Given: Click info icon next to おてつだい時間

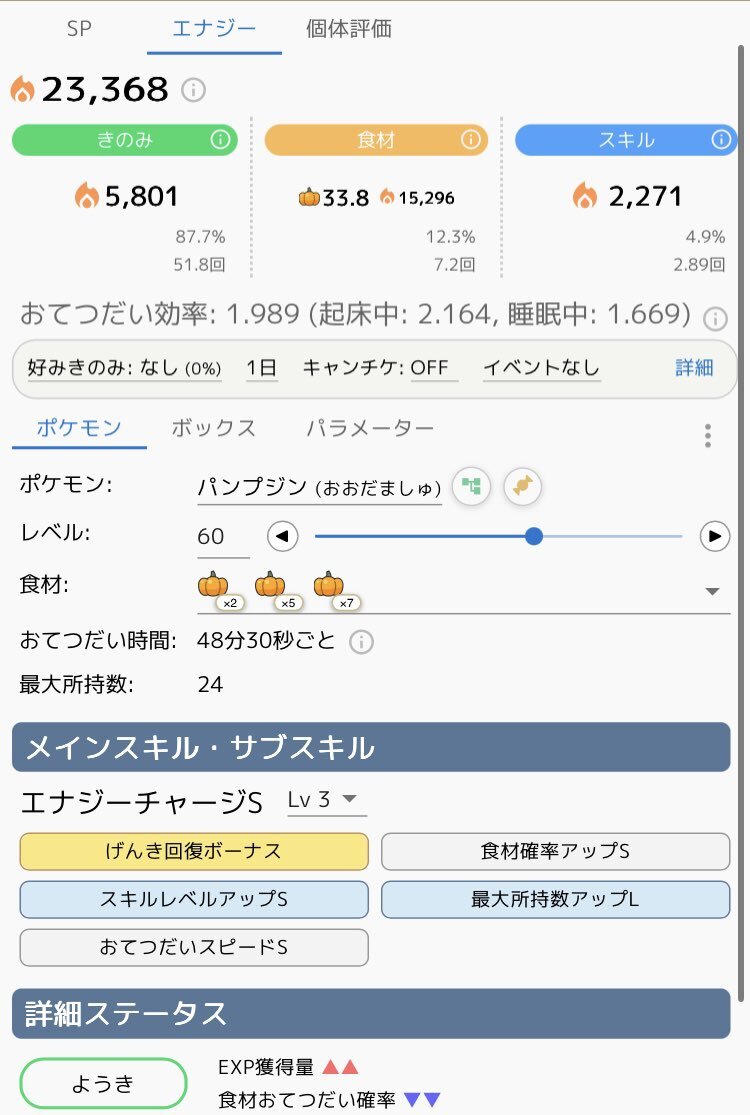Looking at the screenshot, I should 361,641.
